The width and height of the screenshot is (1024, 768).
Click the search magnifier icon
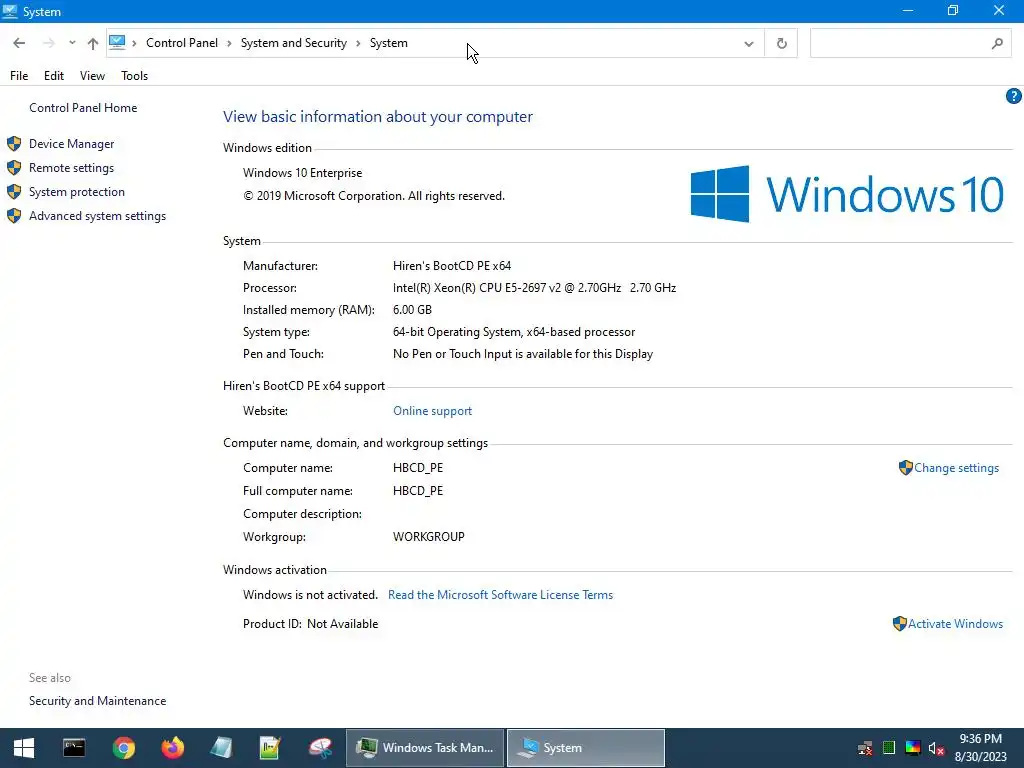(x=997, y=44)
